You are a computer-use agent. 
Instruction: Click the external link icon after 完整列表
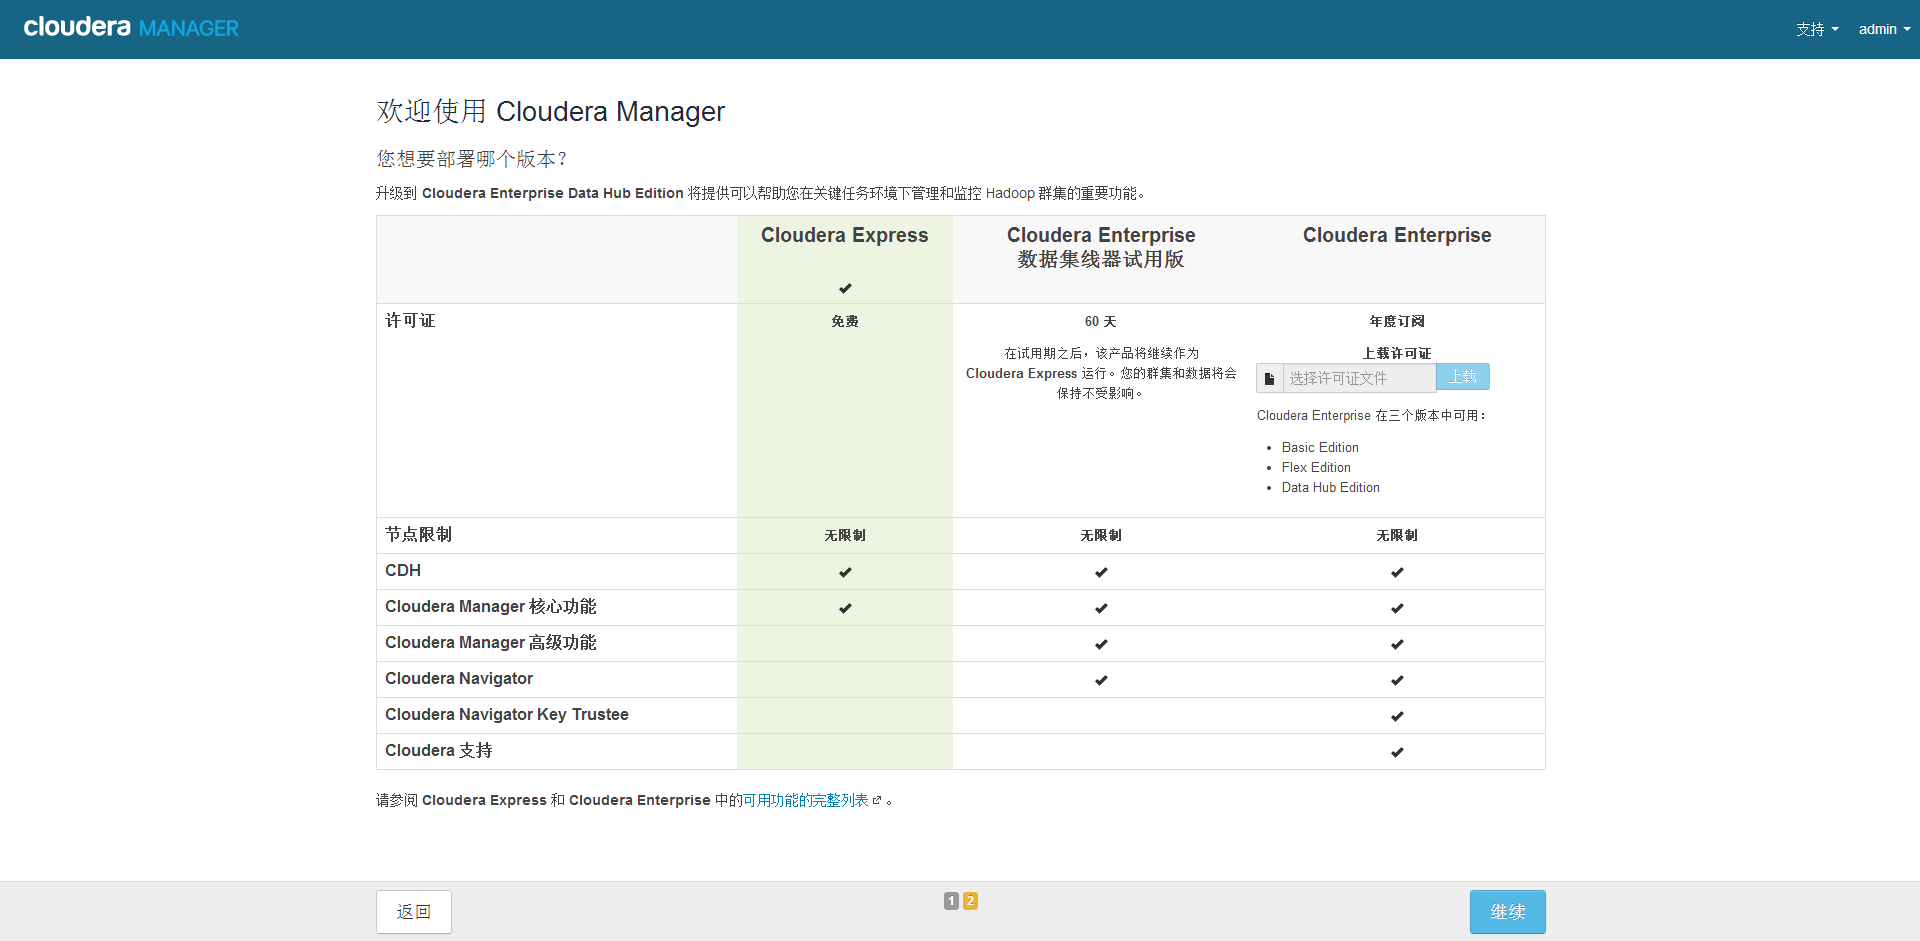click(x=877, y=800)
